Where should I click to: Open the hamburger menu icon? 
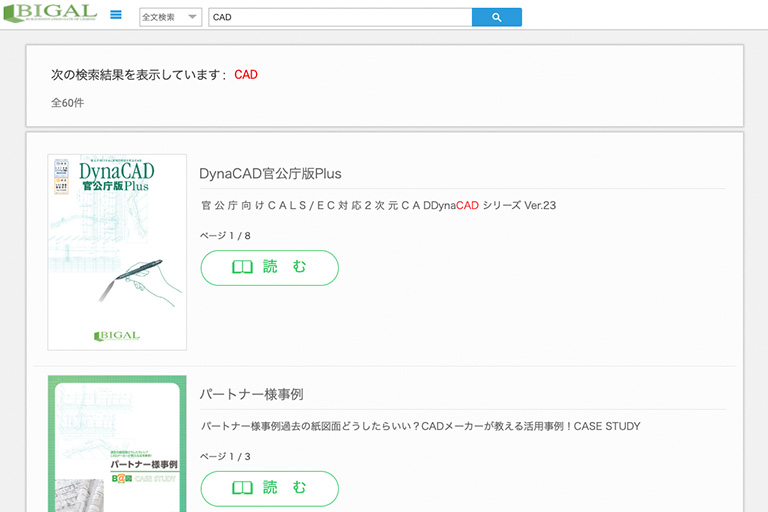116,15
